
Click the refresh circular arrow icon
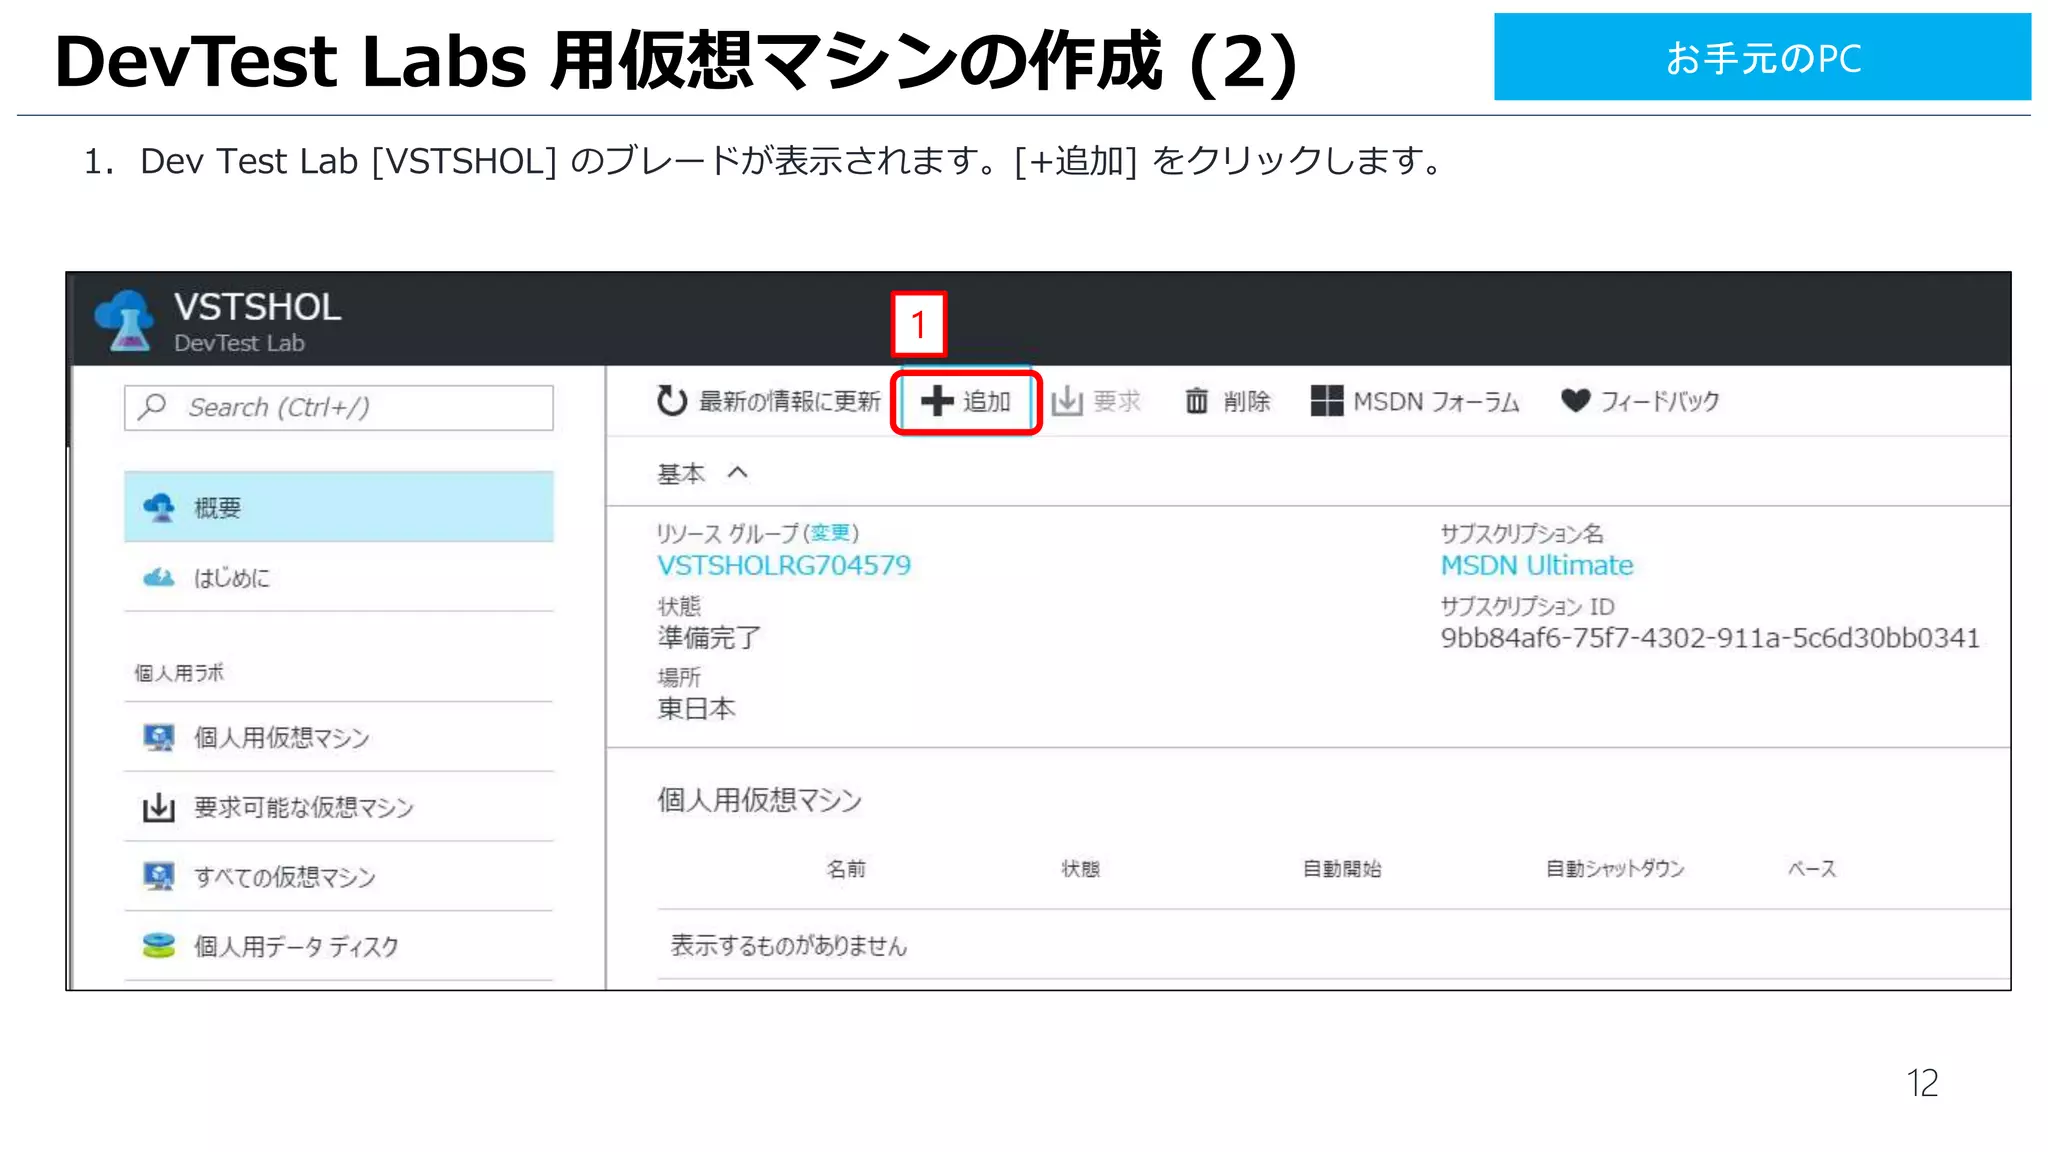tap(672, 401)
